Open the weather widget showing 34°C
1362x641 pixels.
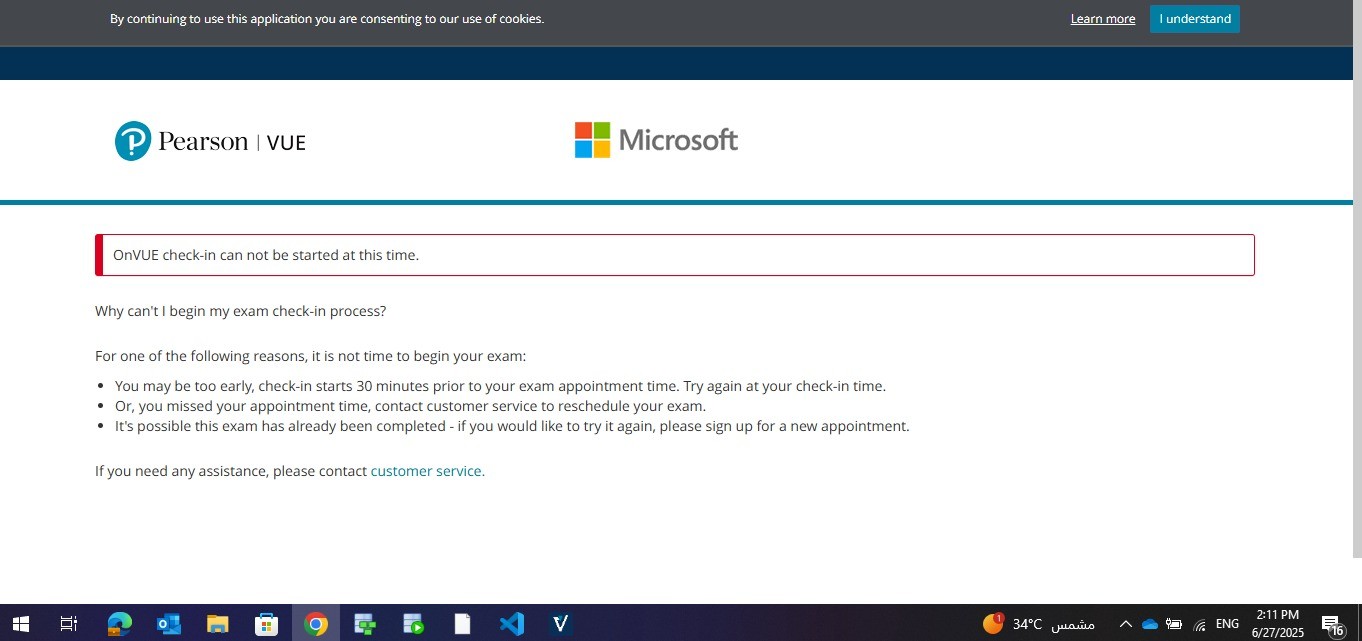point(1039,624)
